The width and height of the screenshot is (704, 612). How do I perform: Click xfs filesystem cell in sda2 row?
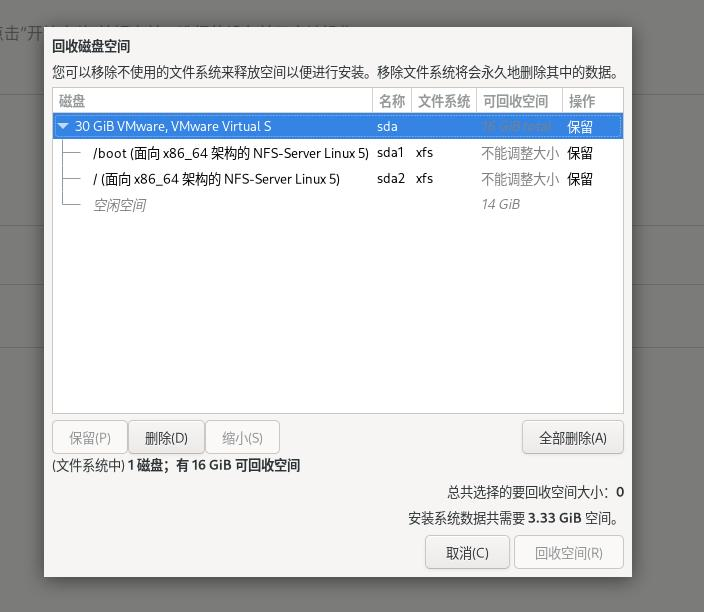pyautogui.click(x=424, y=179)
